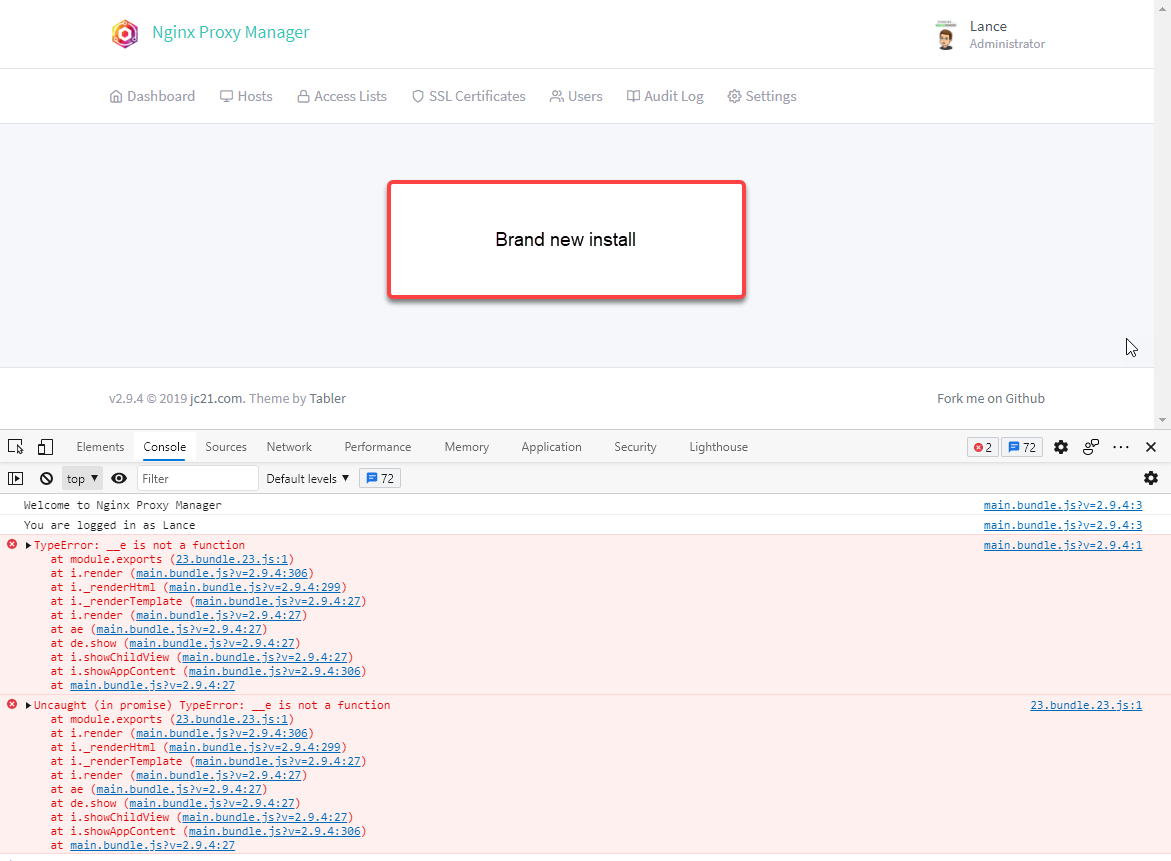Click 'You are logged in as Lance' log text
The width and height of the screenshot is (1171, 861).
(109, 526)
